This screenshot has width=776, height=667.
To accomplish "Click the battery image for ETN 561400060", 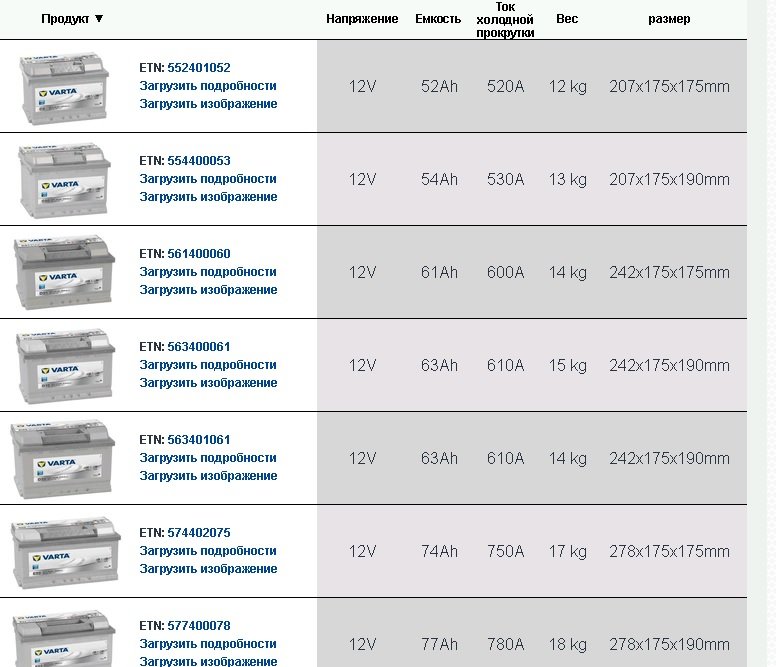I will point(64,272).
